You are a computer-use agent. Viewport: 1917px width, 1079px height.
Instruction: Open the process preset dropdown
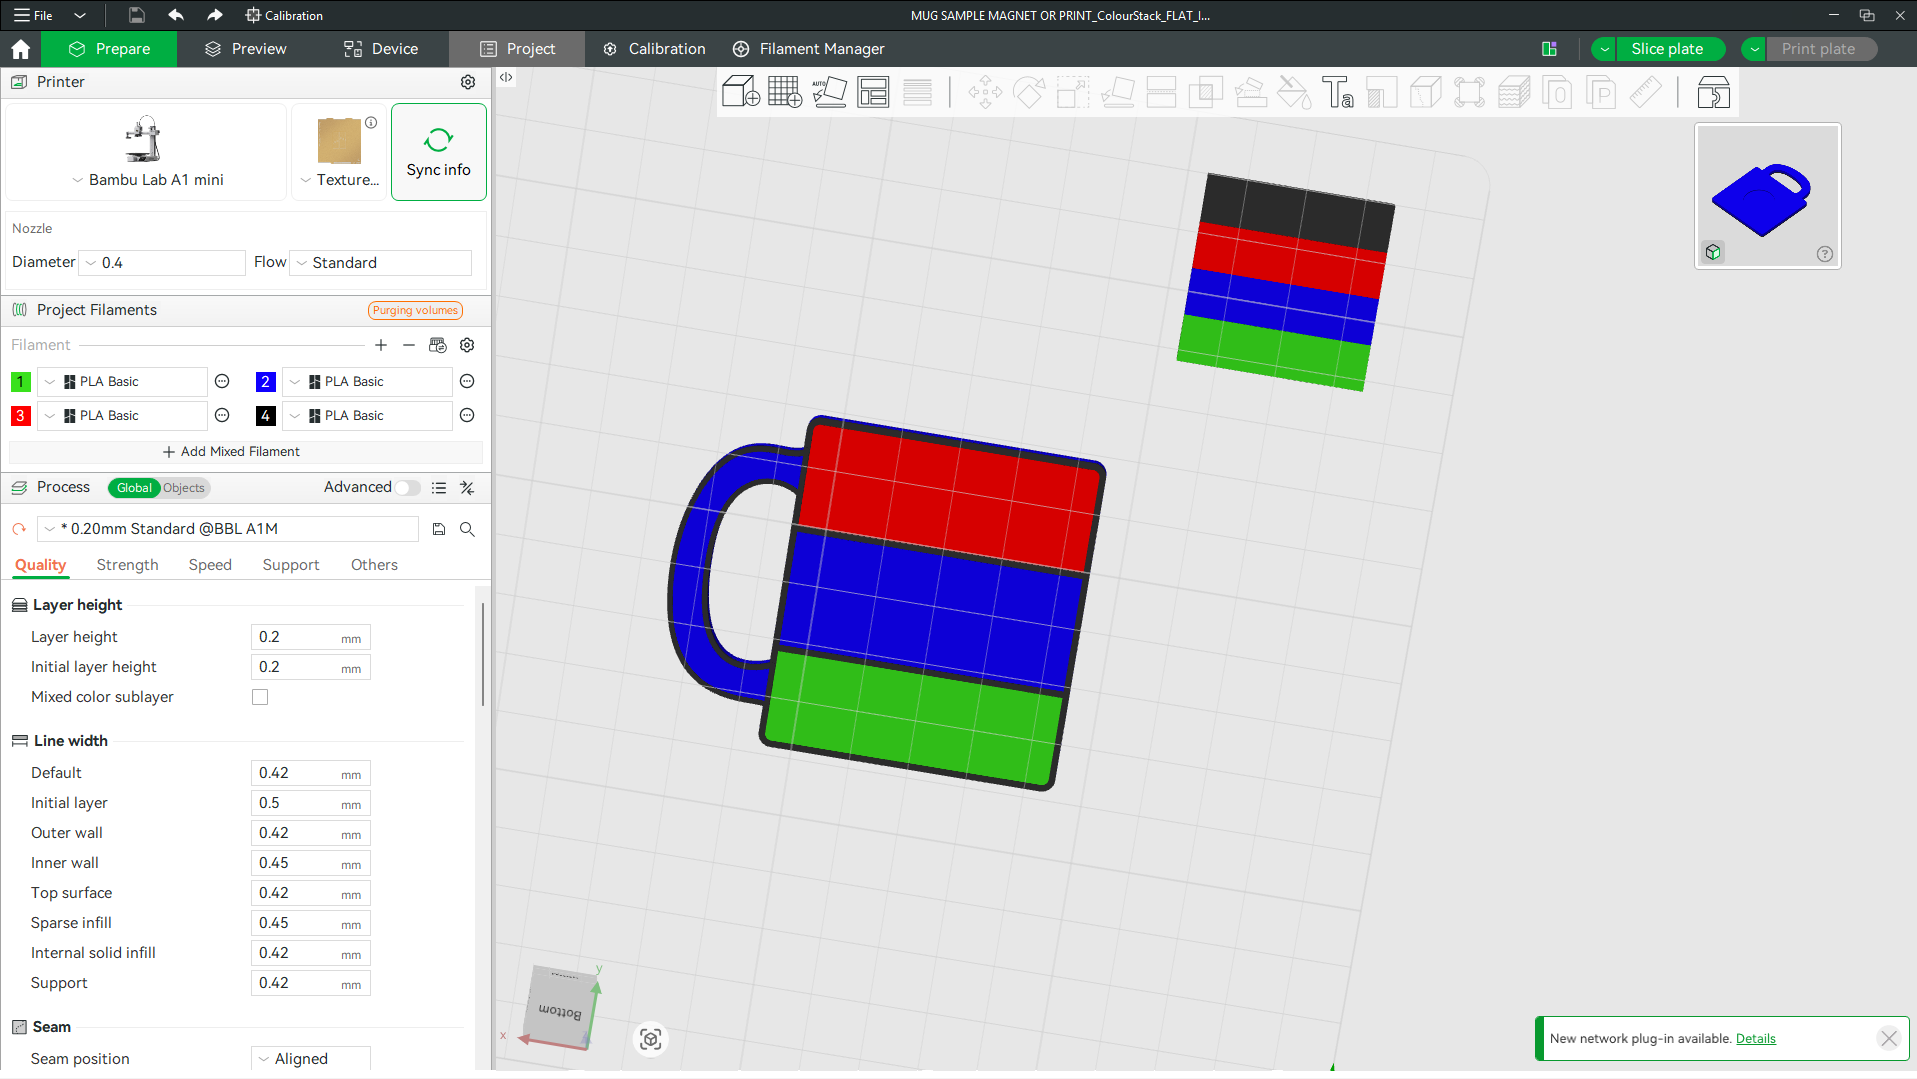(x=228, y=529)
